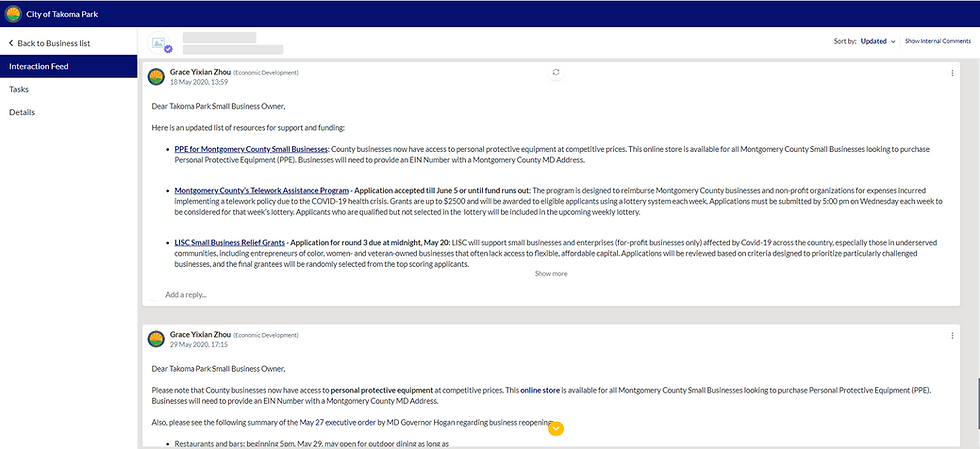Select the 29 May 2020, 17:15 timestamp
The width and height of the screenshot is (980, 449).
199,345
